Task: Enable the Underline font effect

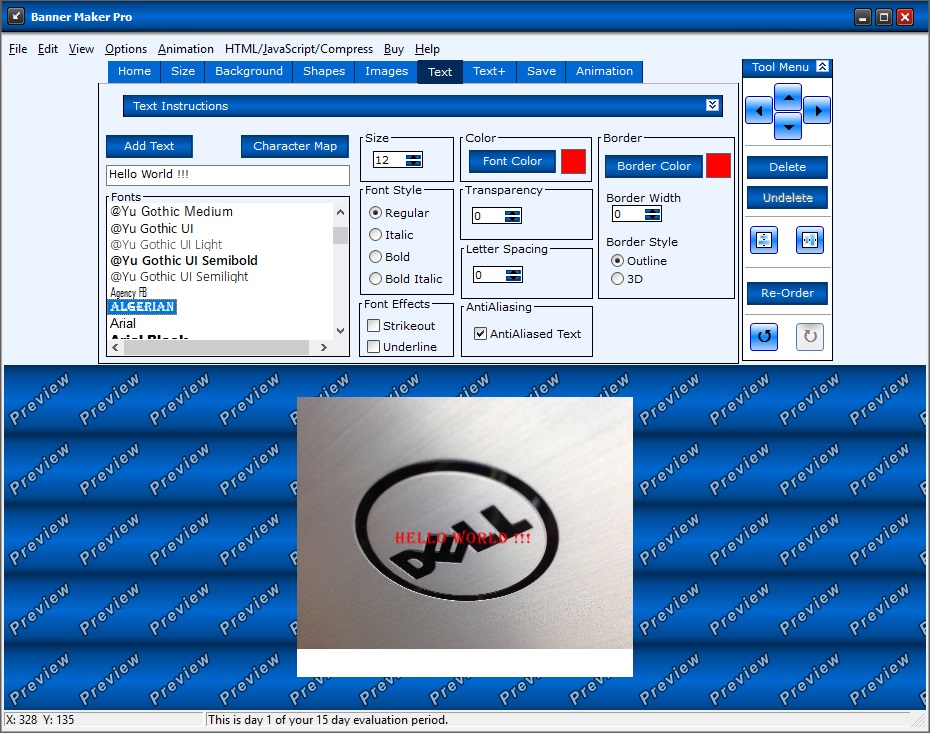Action: (375, 347)
